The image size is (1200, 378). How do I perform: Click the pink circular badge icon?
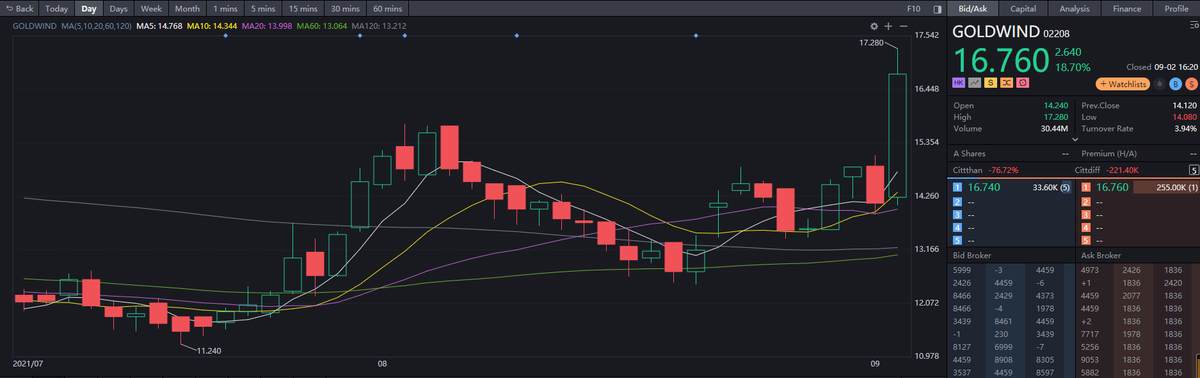point(1022,82)
